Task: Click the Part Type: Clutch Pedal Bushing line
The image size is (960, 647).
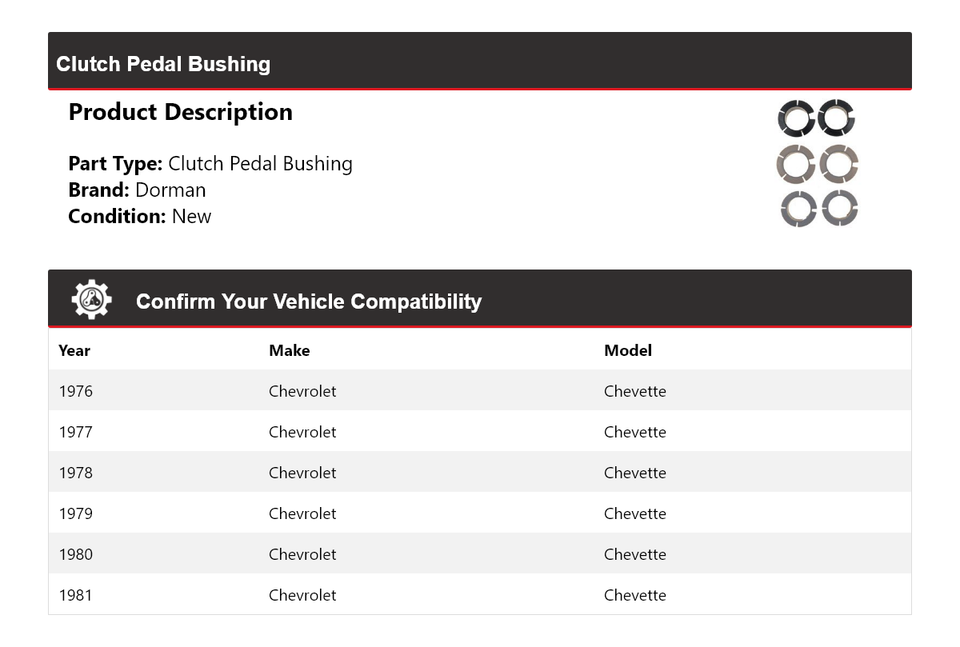Action: pos(210,164)
